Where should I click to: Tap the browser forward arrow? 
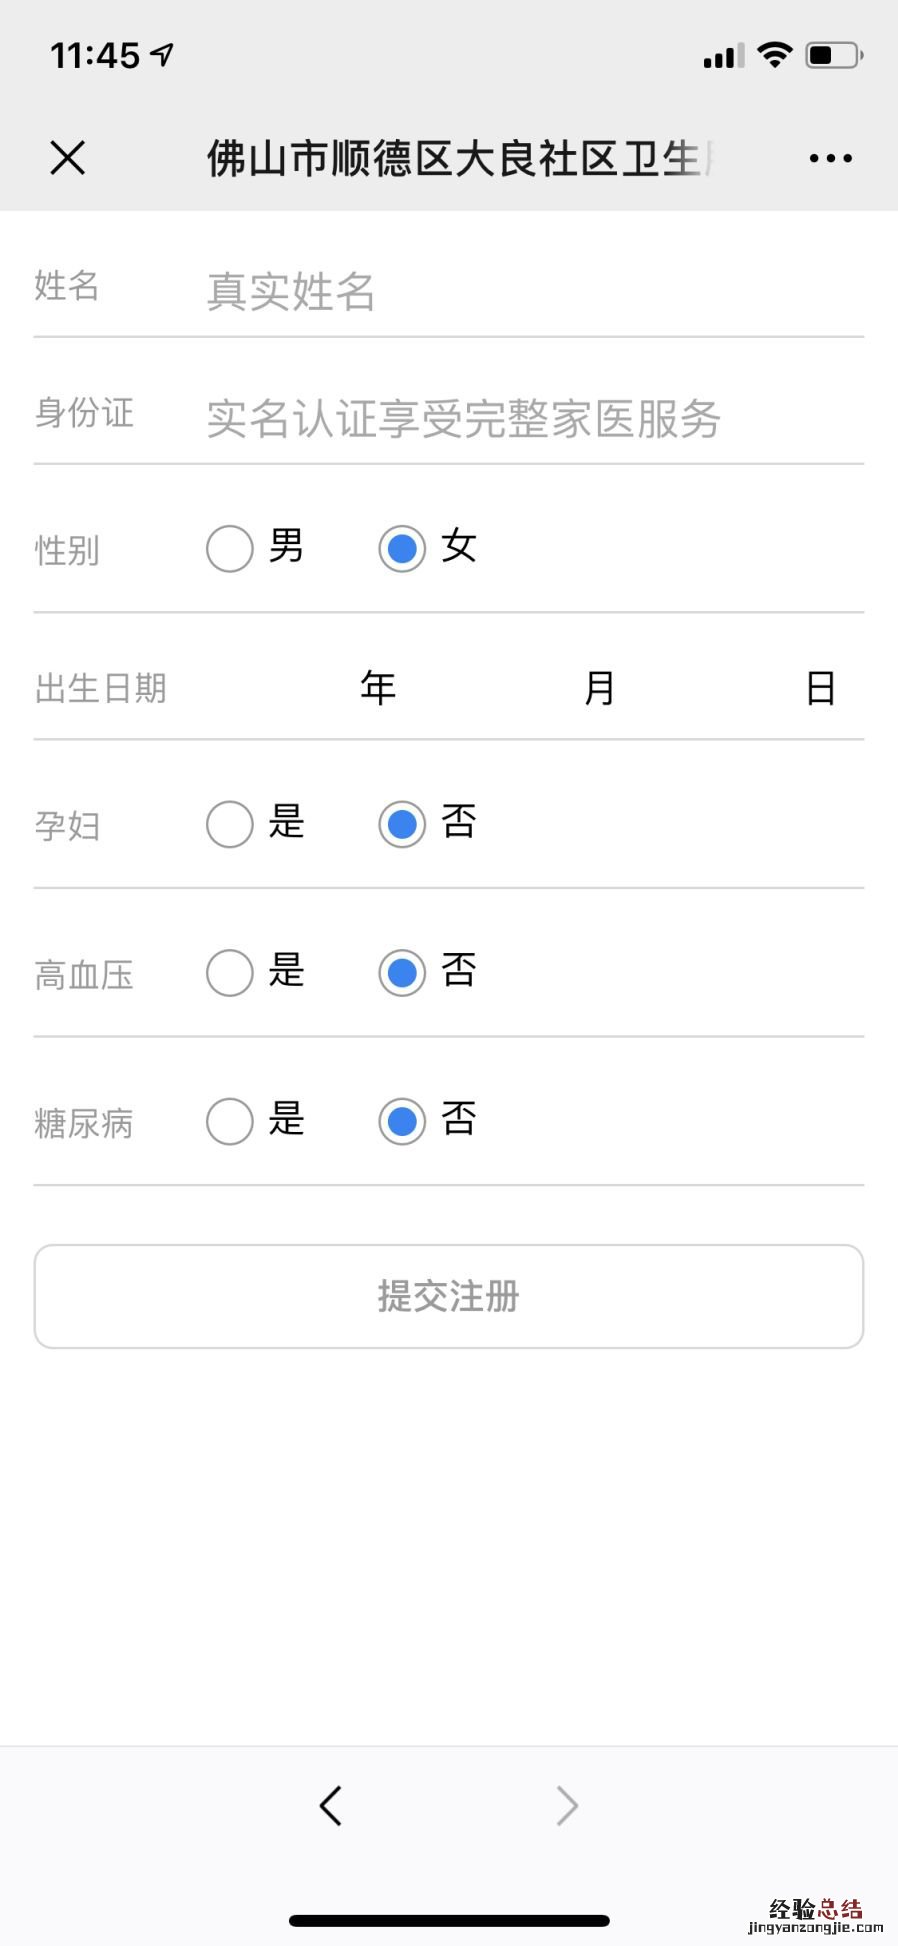pos(567,1805)
